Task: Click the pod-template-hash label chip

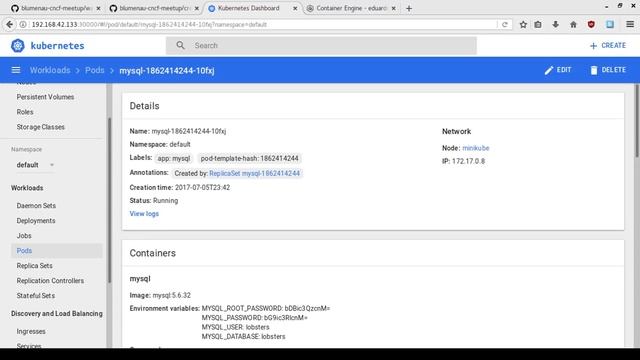Action: coord(249,158)
